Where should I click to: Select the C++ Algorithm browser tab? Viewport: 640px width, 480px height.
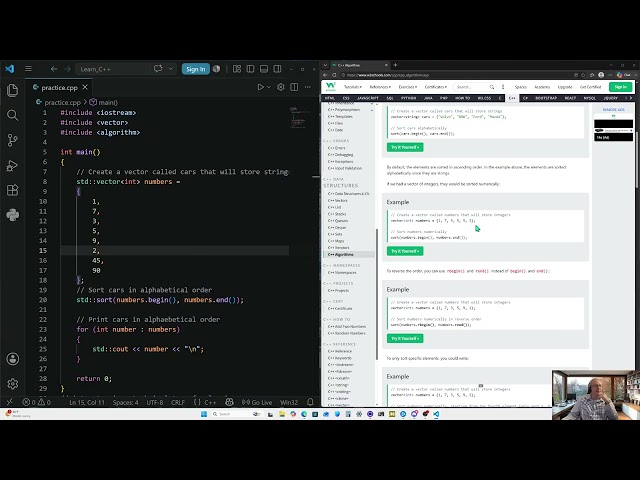[x=359, y=65]
